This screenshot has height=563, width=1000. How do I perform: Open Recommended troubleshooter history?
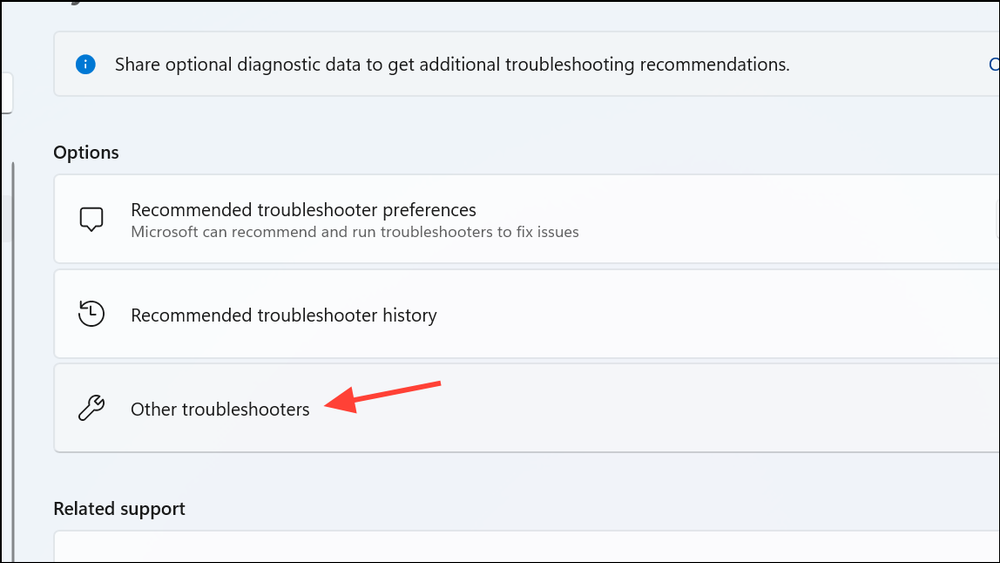click(x=284, y=316)
